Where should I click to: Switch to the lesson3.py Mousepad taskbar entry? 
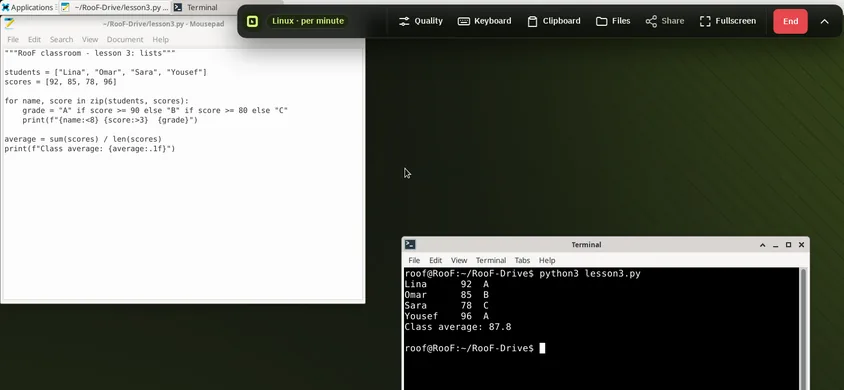(115, 8)
